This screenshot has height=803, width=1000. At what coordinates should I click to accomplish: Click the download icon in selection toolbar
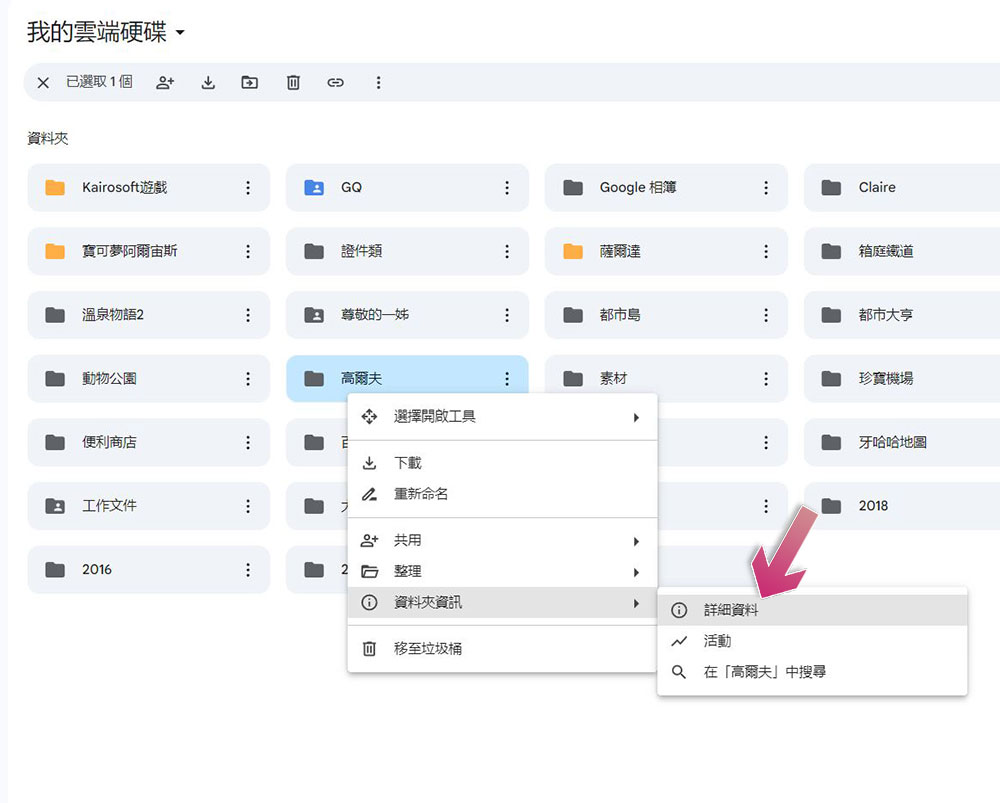(x=208, y=82)
